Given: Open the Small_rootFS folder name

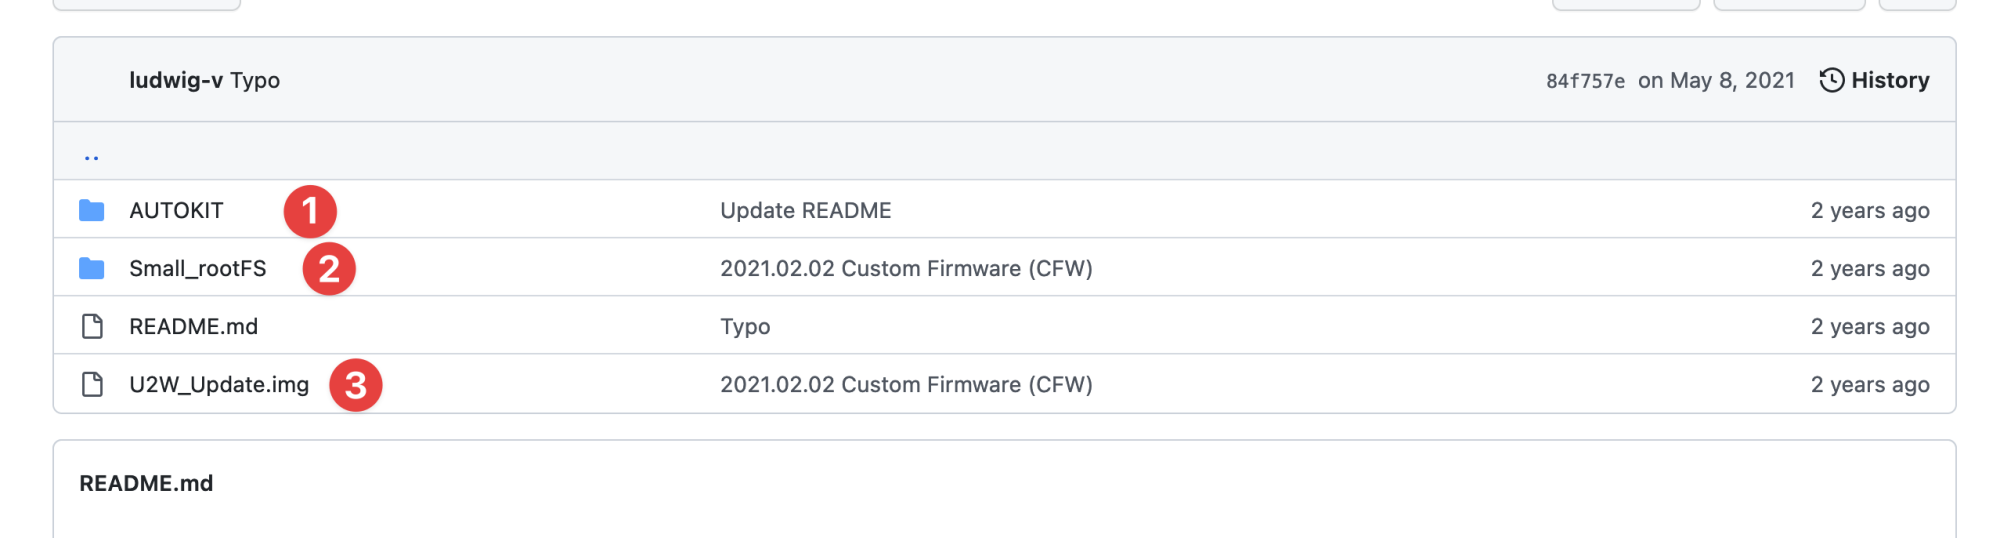Looking at the screenshot, I should tap(198, 268).
